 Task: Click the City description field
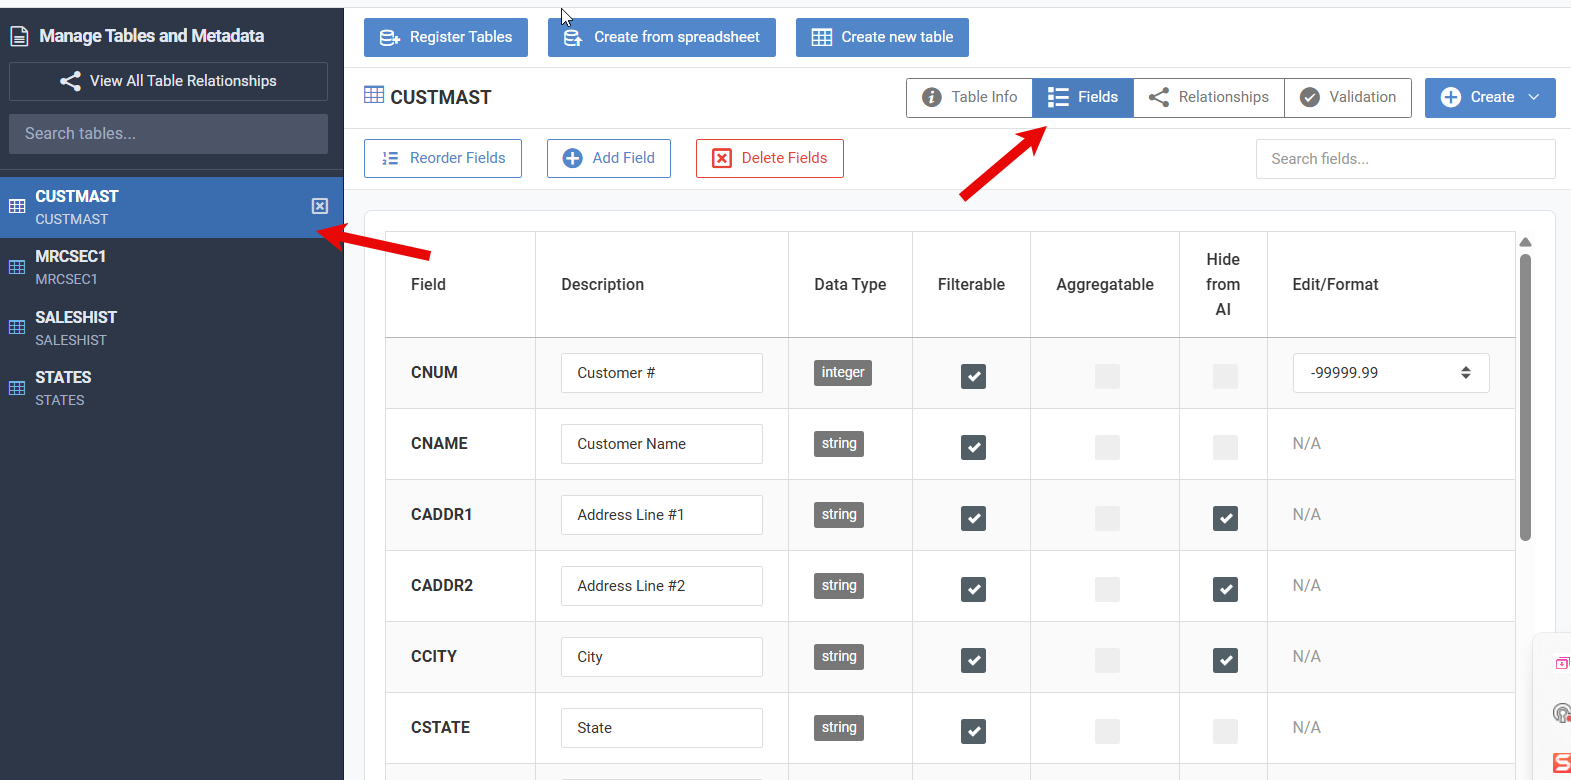click(x=662, y=657)
